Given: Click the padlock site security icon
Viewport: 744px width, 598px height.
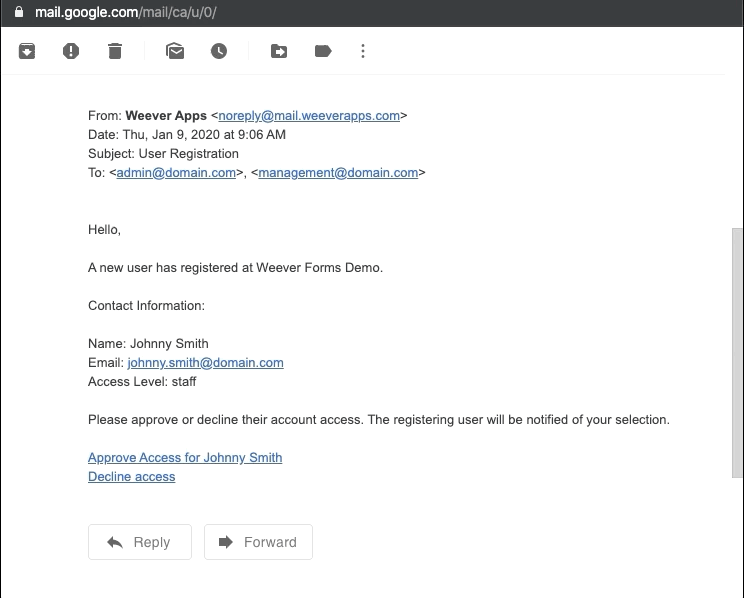Looking at the screenshot, I should tap(18, 13).
